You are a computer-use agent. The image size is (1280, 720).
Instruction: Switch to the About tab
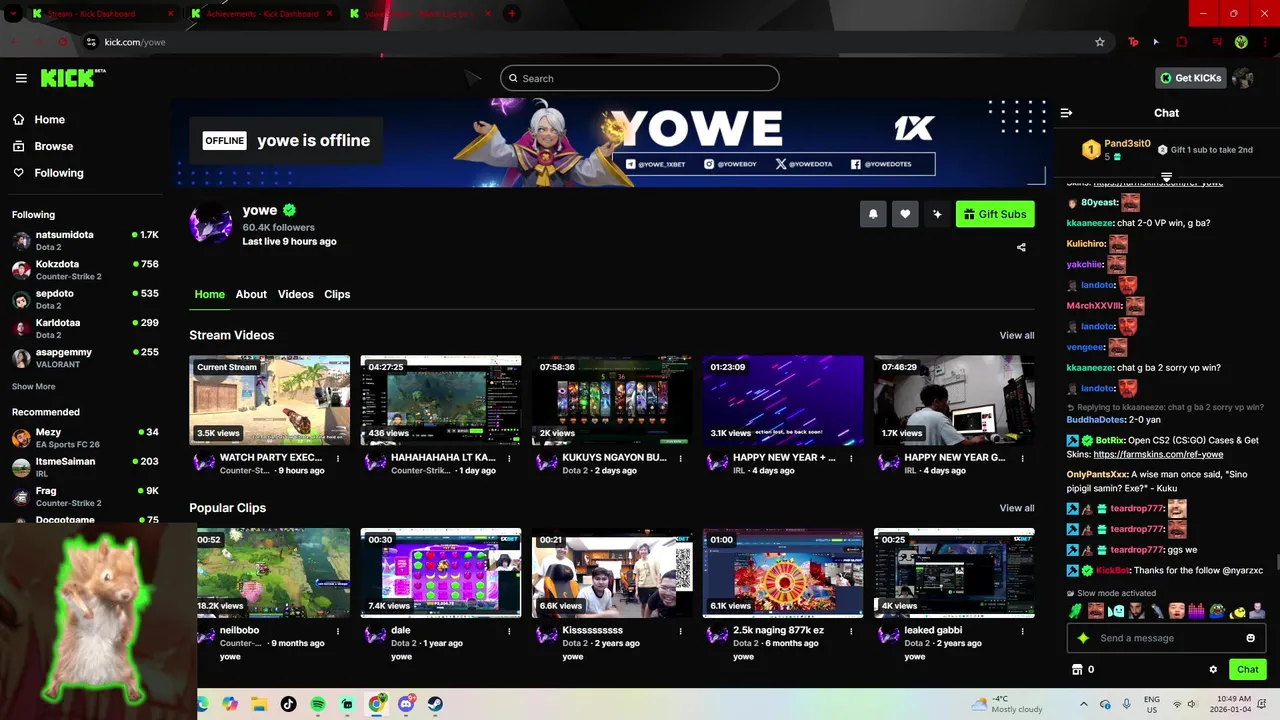(x=251, y=294)
